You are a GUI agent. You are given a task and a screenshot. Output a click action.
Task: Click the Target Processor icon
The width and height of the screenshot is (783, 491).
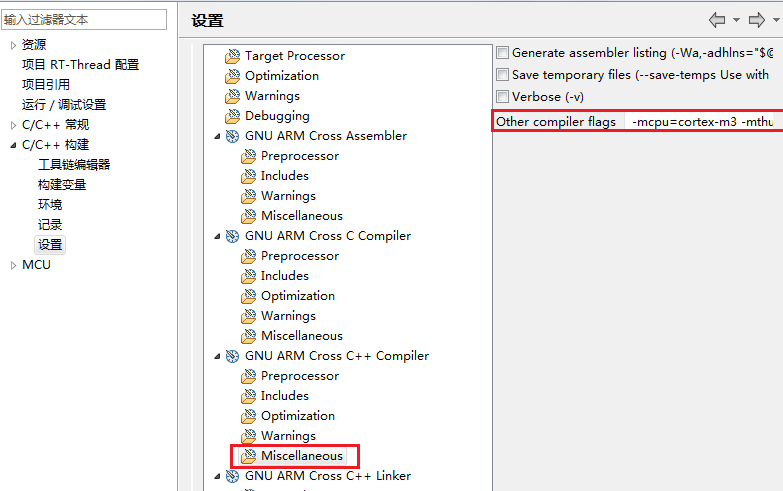tap(233, 56)
